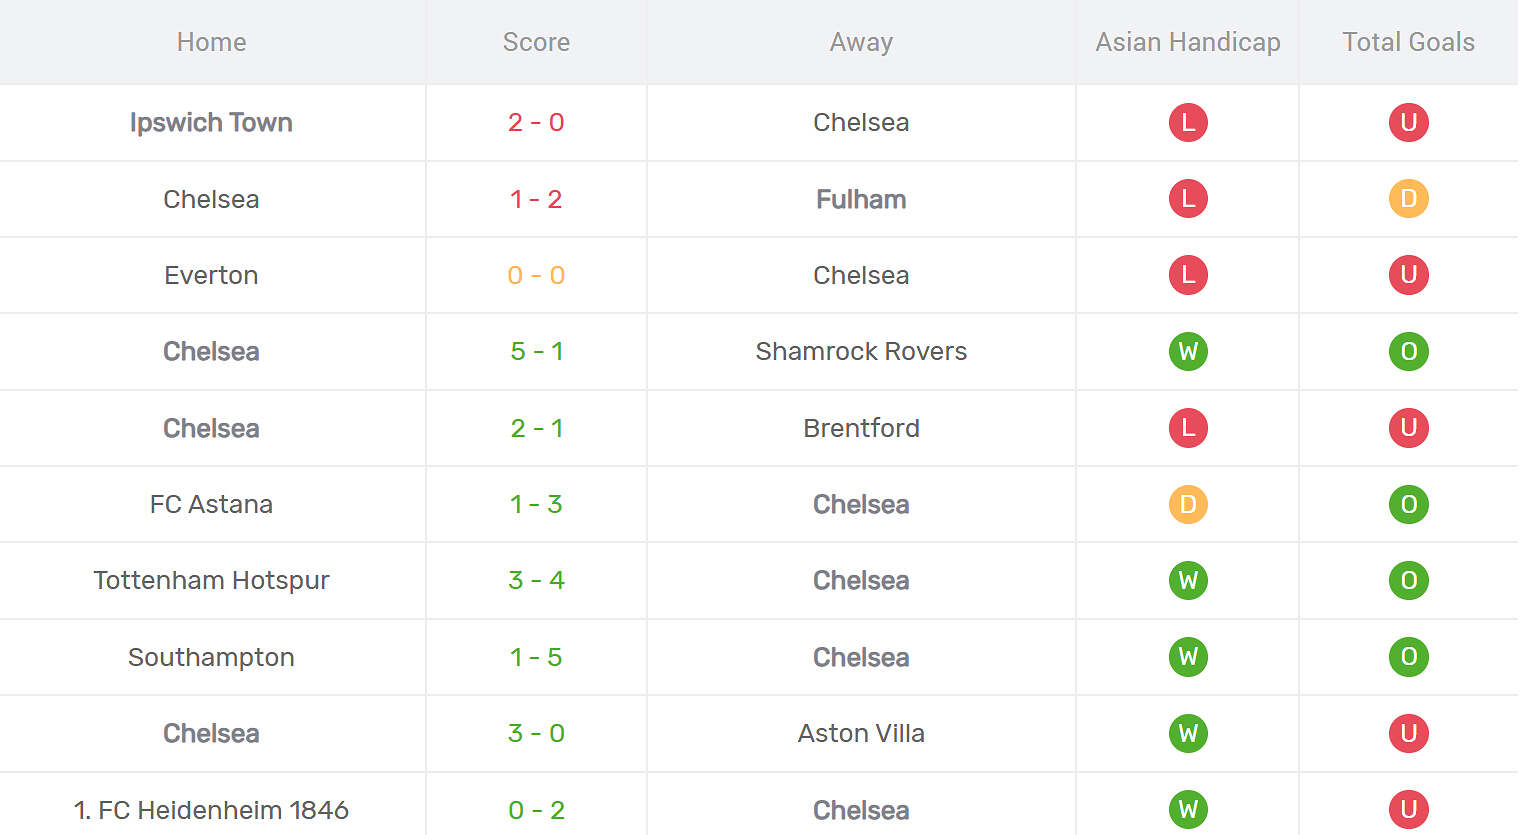Viewport: 1521px width, 835px height.
Task: Click the Score column header
Action: pos(536,42)
